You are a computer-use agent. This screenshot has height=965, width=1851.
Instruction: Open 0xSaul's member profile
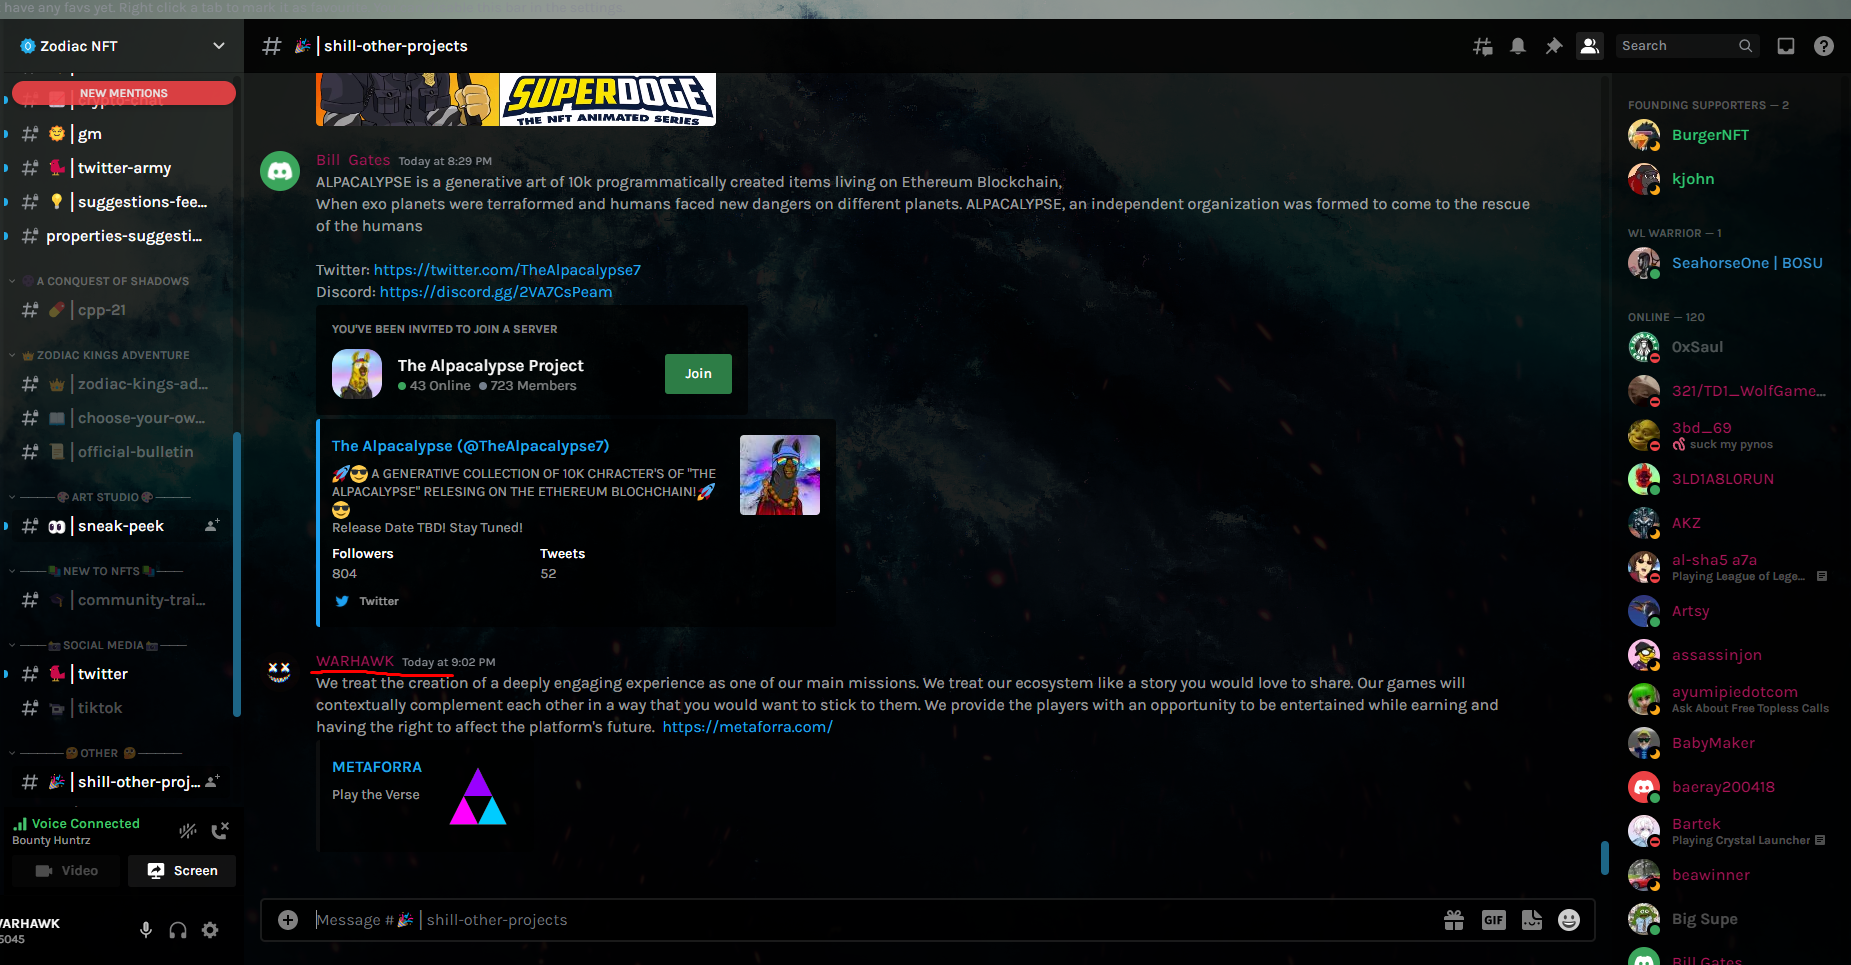(1730, 347)
